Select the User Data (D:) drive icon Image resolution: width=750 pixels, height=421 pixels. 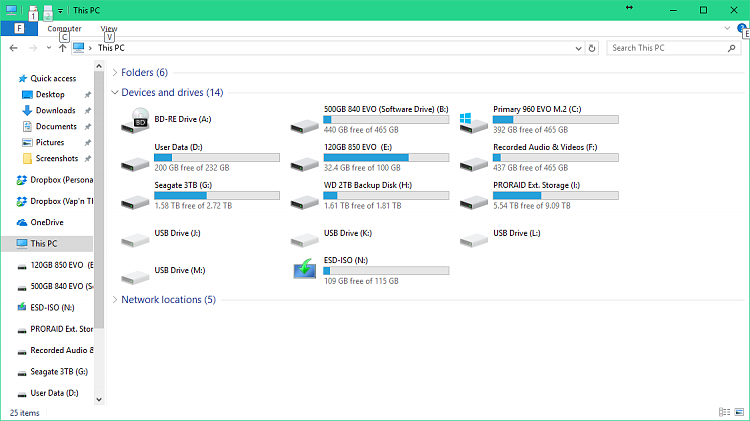[x=135, y=165]
